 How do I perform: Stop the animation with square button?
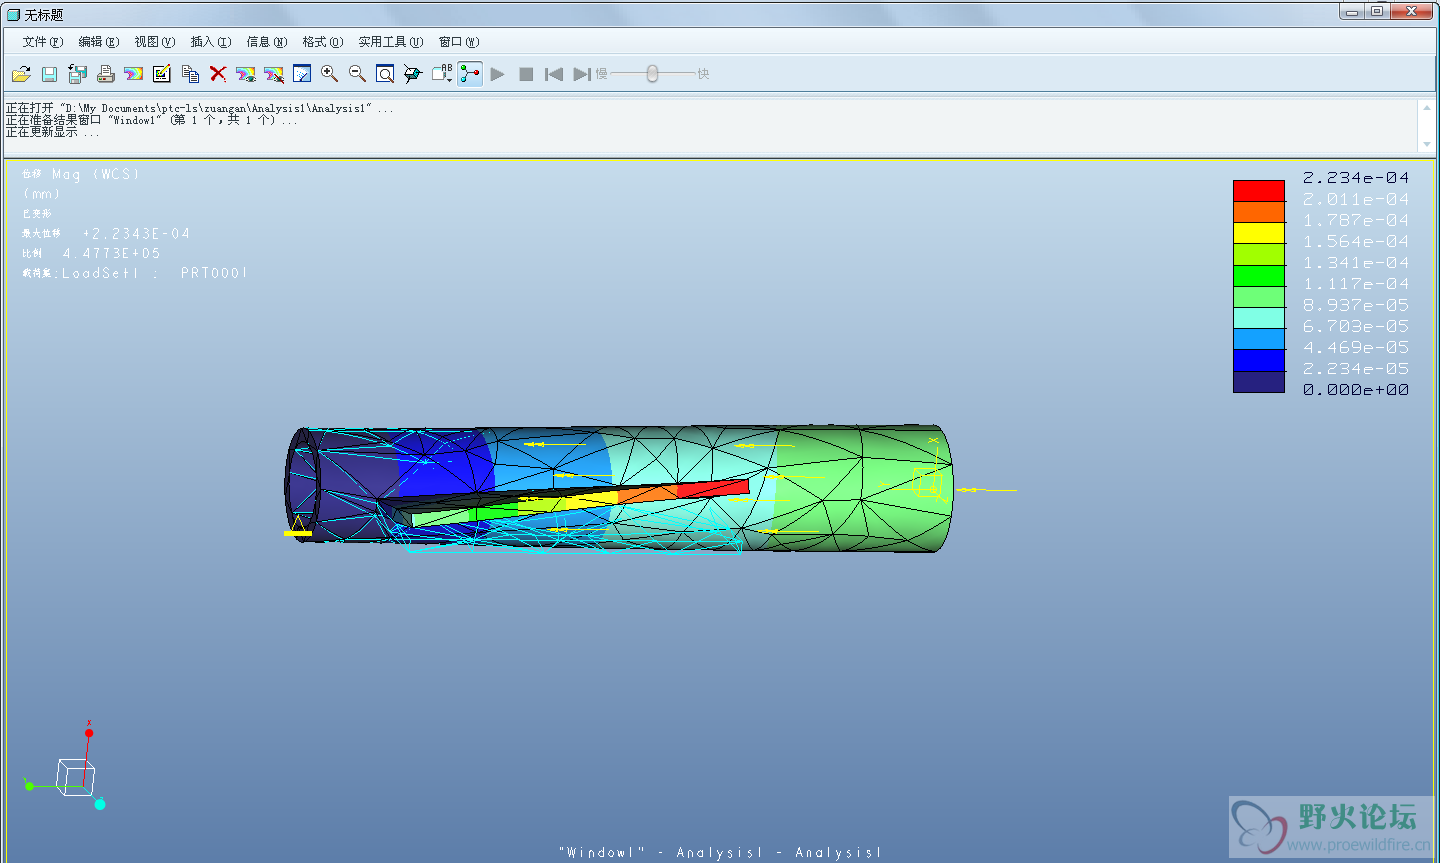(x=526, y=74)
